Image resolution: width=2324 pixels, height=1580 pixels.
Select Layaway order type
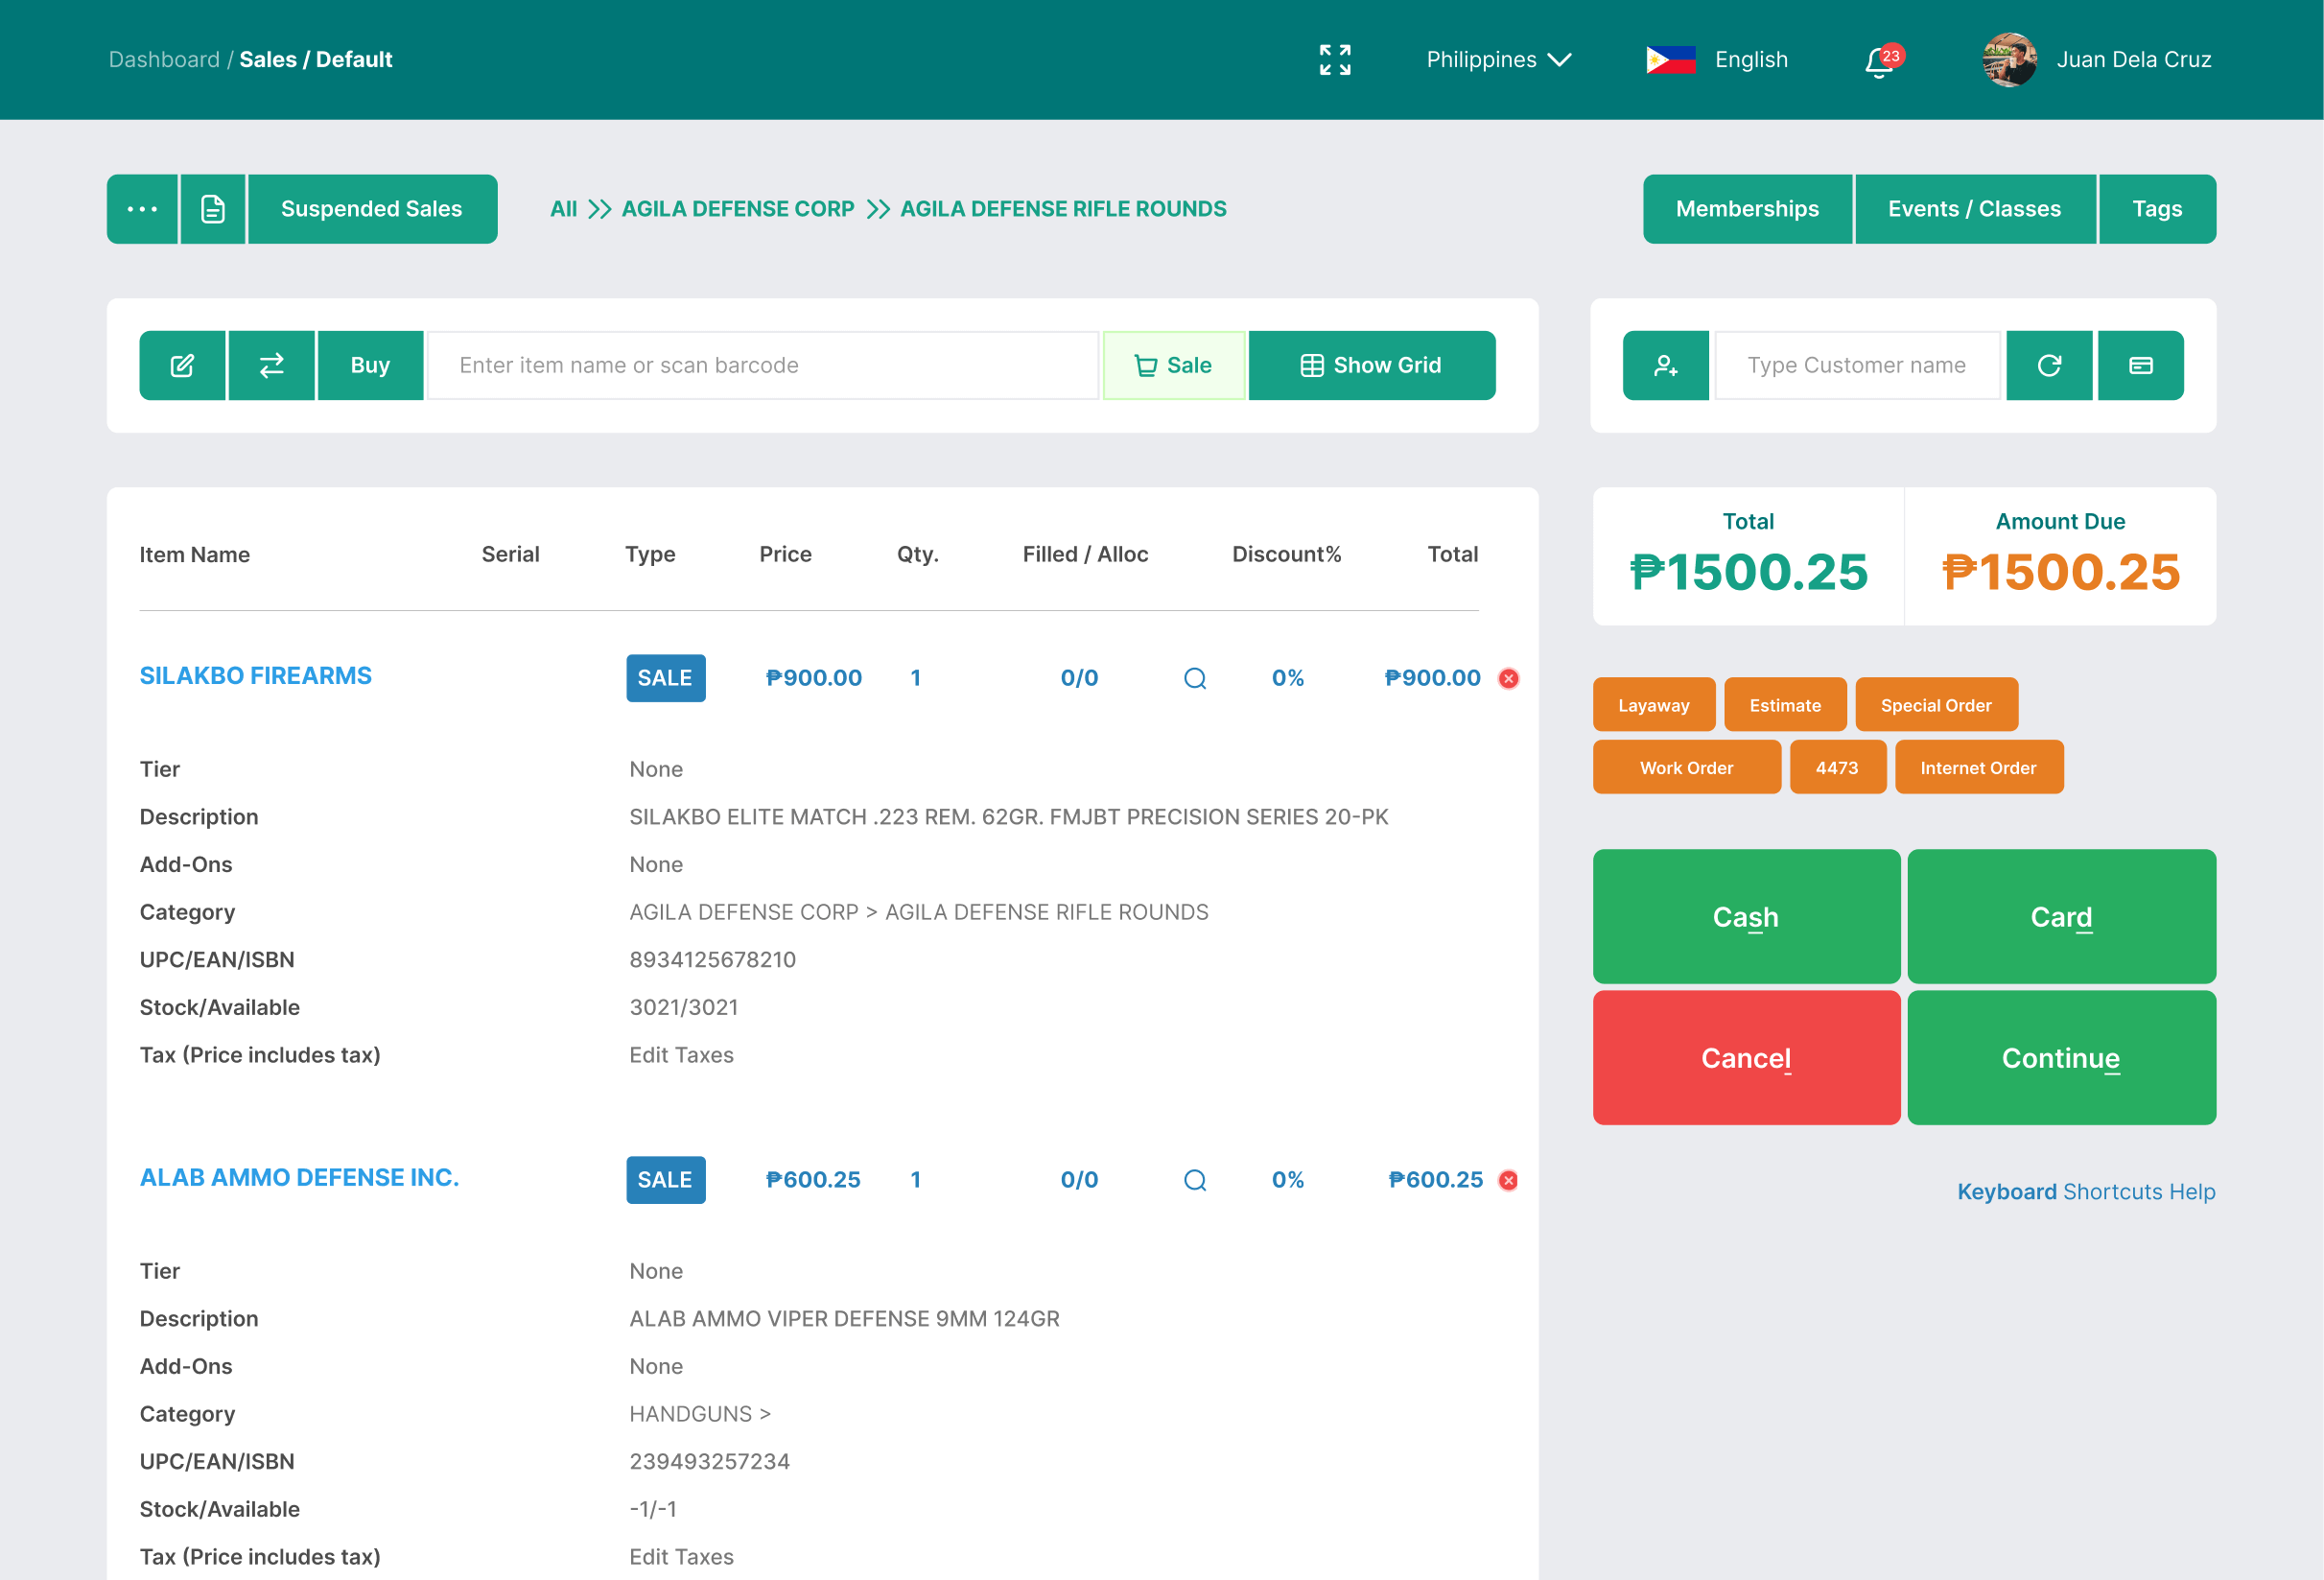(x=1654, y=705)
